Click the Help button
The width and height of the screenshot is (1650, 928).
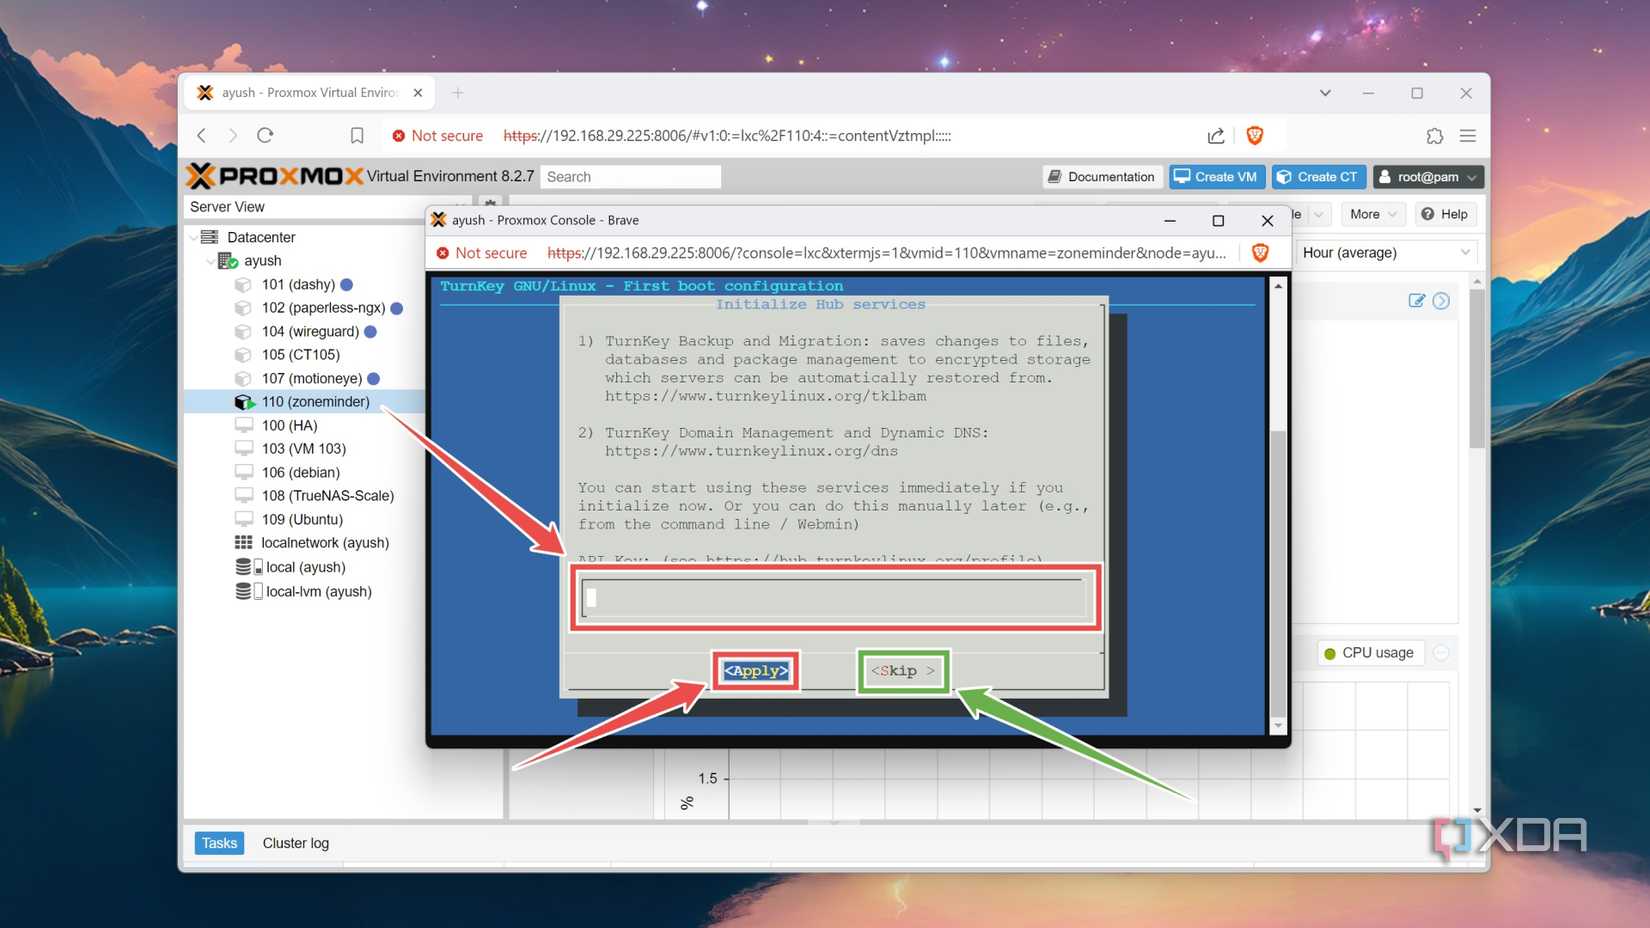click(x=1445, y=214)
